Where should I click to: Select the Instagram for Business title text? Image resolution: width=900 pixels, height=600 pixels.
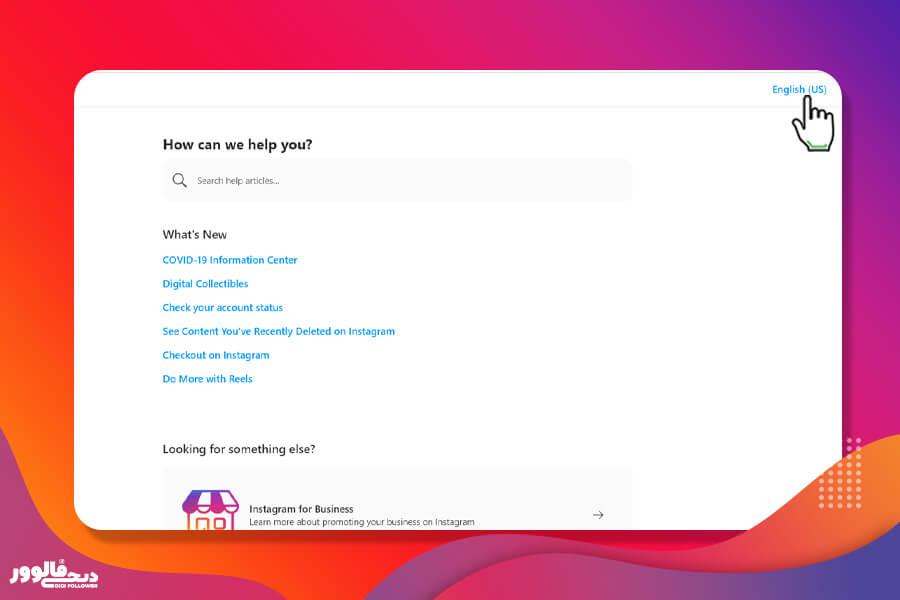(x=301, y=509)
